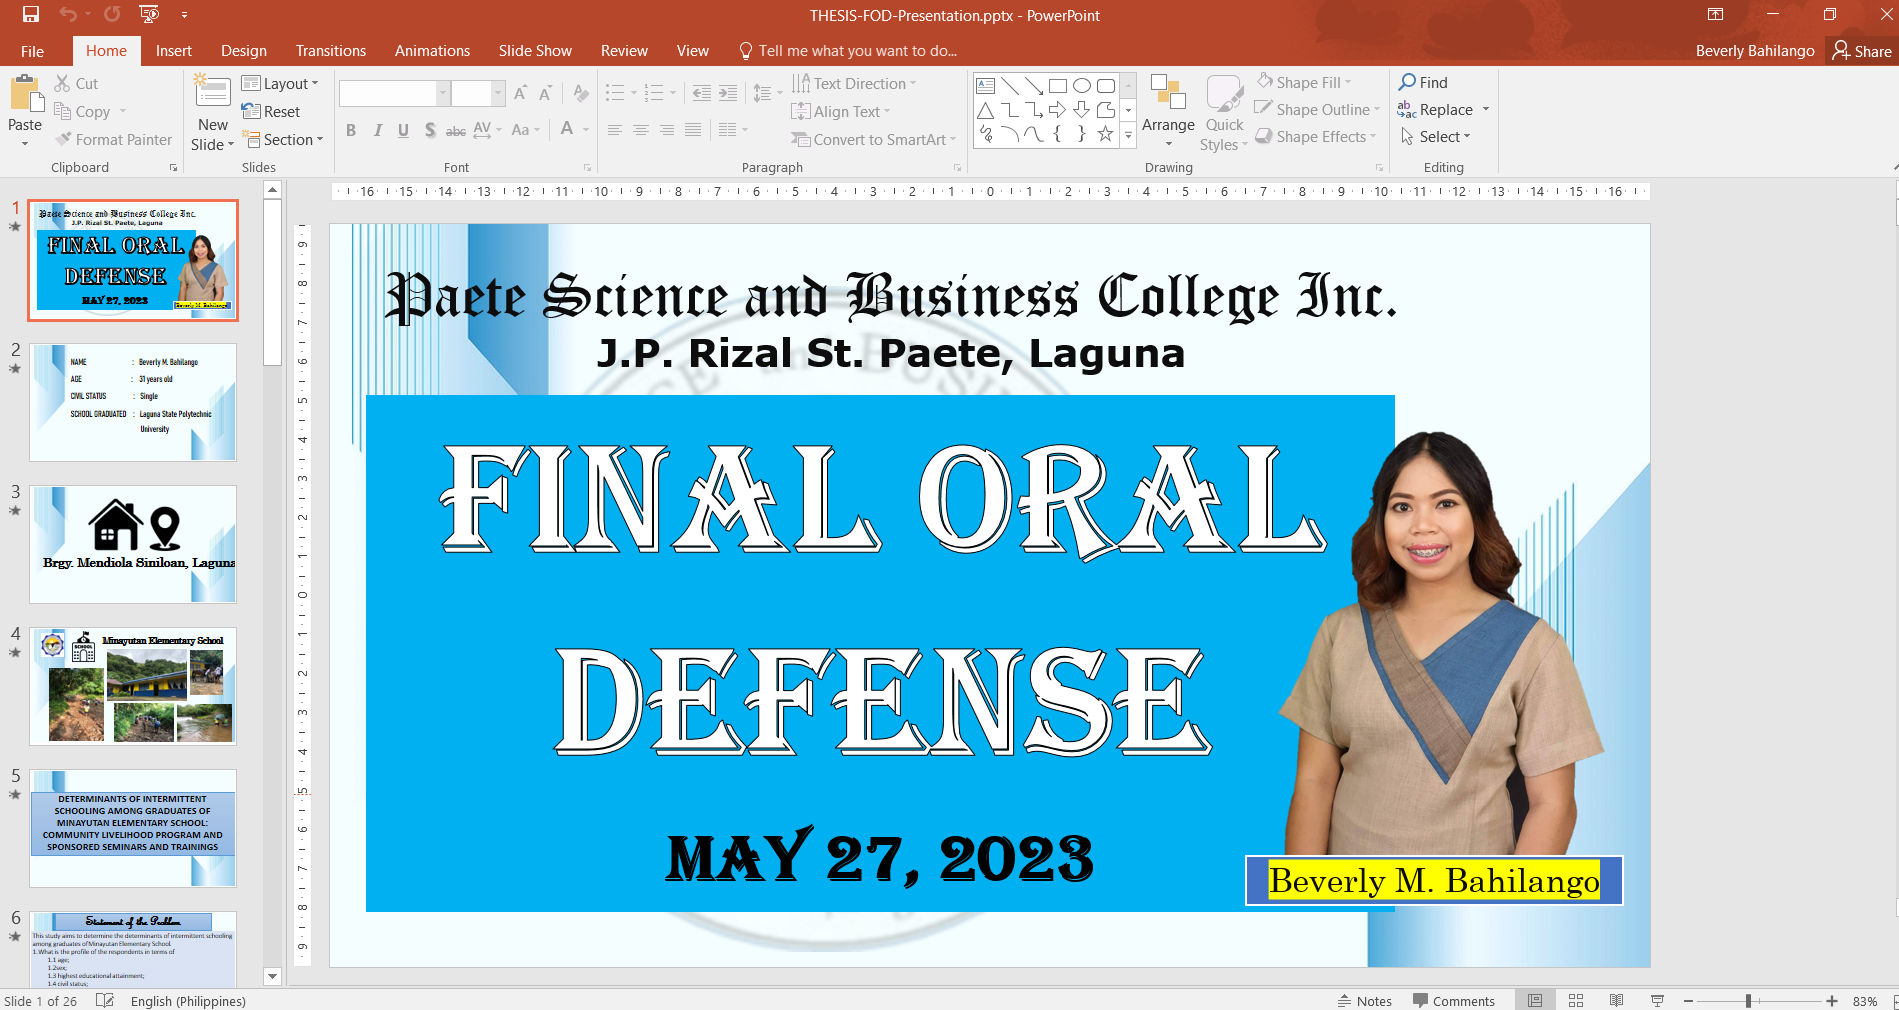Screen dimensions: 1899x1010
Task: Click bullets list icon
Action: coord(615,94)
